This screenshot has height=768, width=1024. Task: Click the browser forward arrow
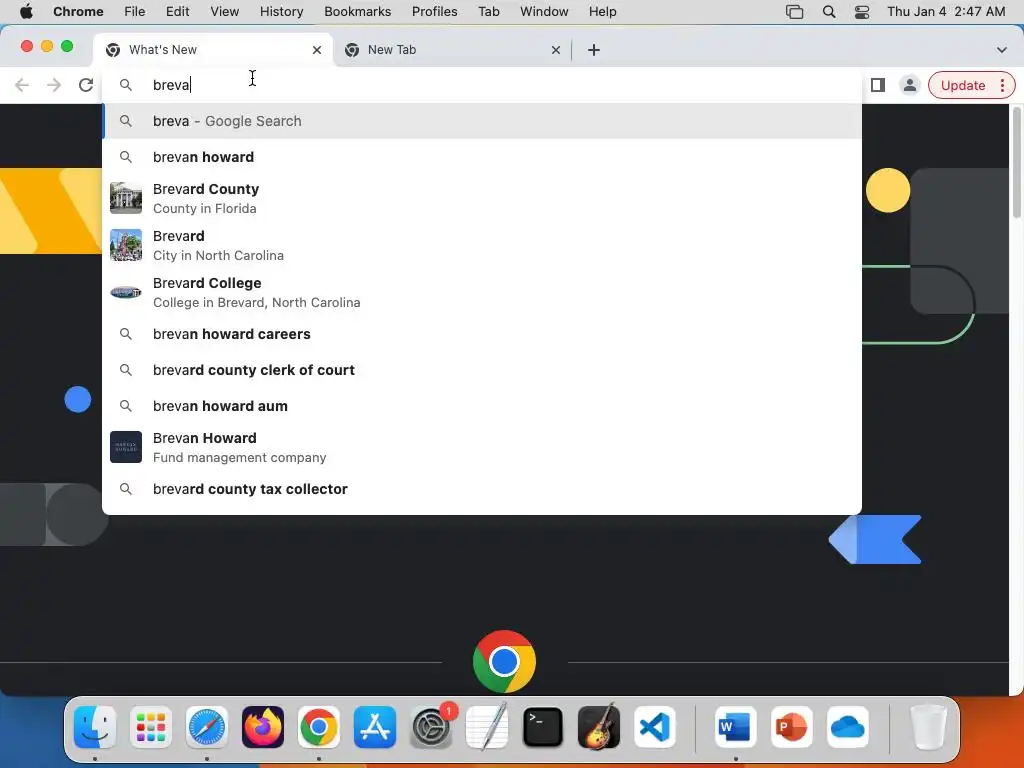(54, 85)
